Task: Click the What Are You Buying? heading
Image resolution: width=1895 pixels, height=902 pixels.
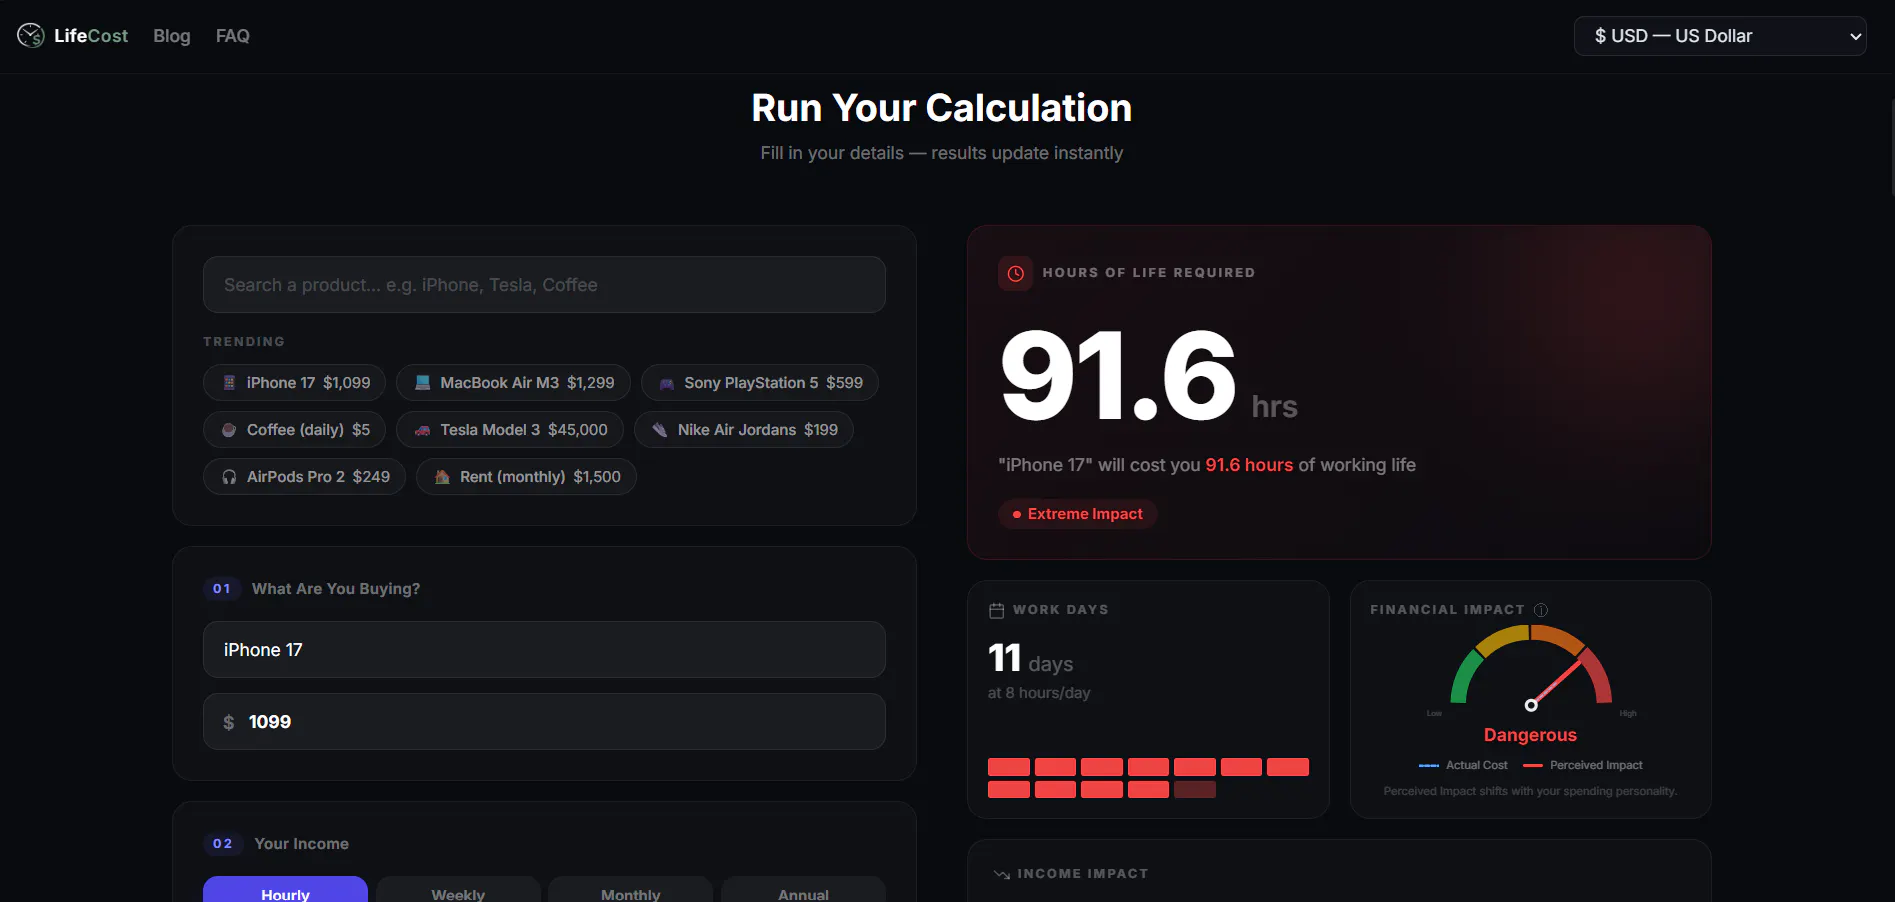Action: click(x=336, y=589)
